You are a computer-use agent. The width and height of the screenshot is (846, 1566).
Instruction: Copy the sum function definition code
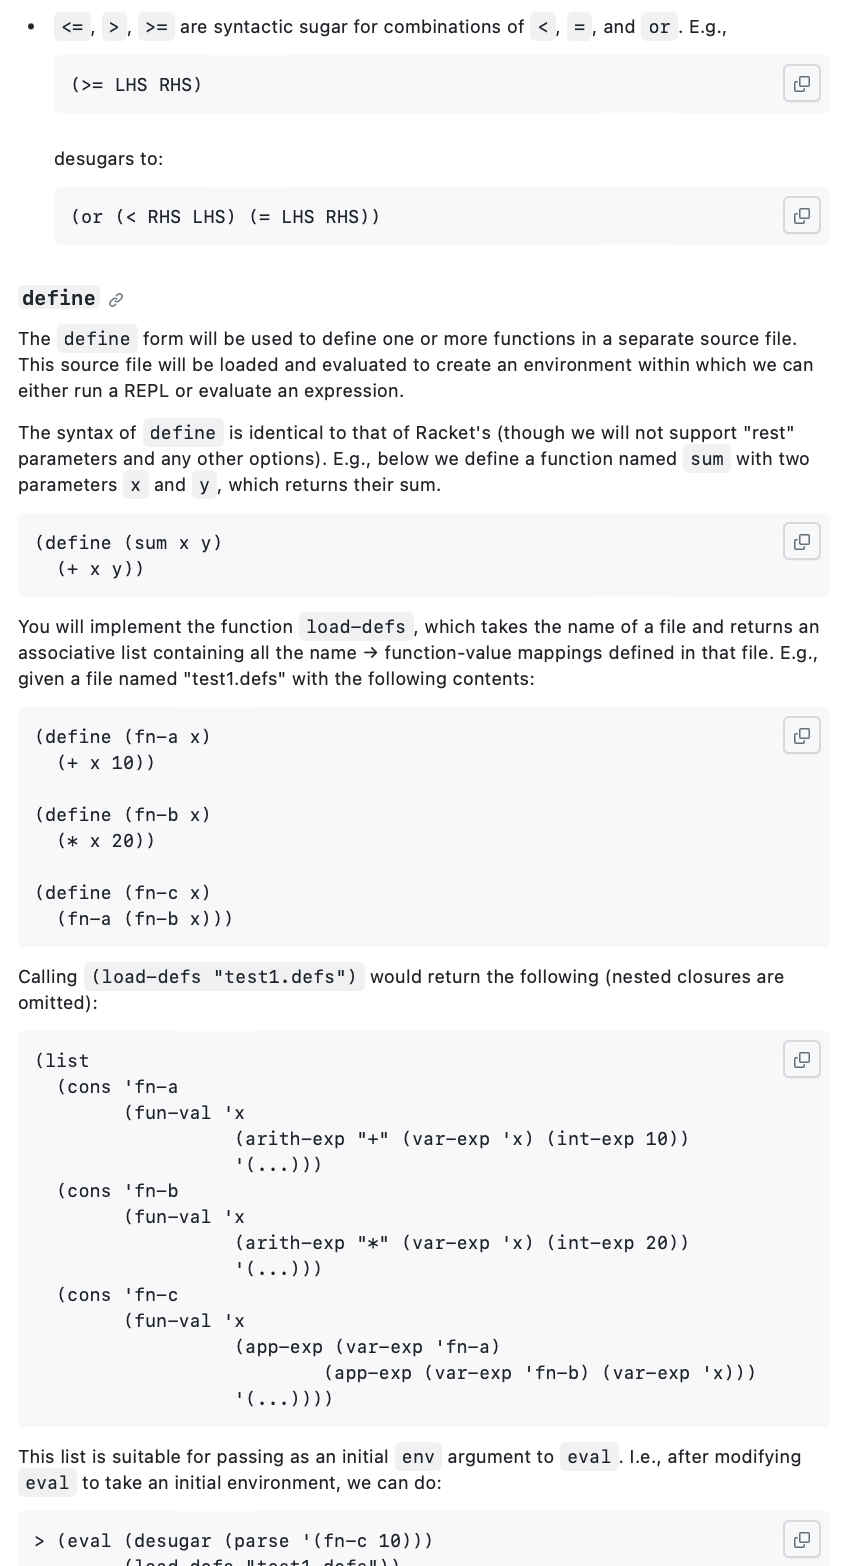pyautogui.click(x=802, y=541)
